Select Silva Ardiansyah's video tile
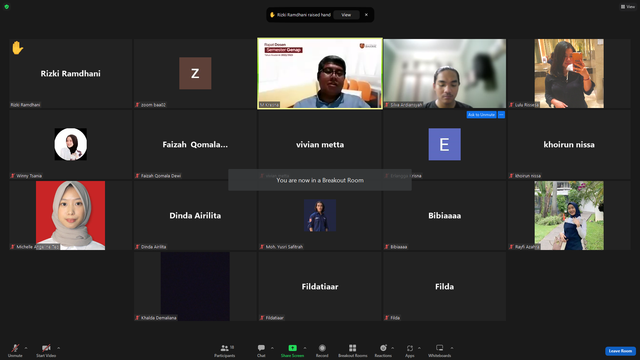Screen dimensions: 640x360 [444, 73]
